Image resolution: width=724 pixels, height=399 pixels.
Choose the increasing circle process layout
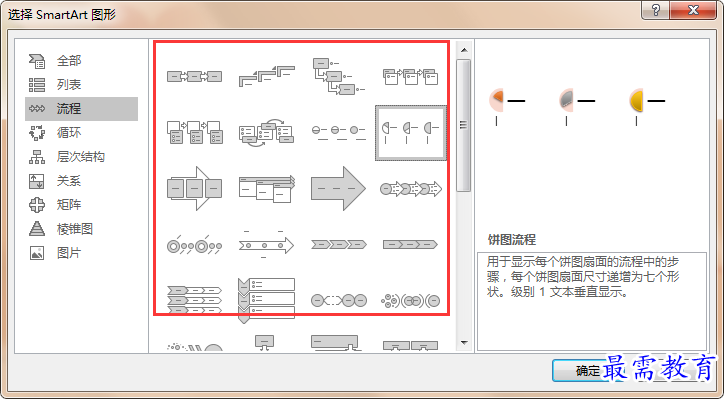click(x=338, y=133)
